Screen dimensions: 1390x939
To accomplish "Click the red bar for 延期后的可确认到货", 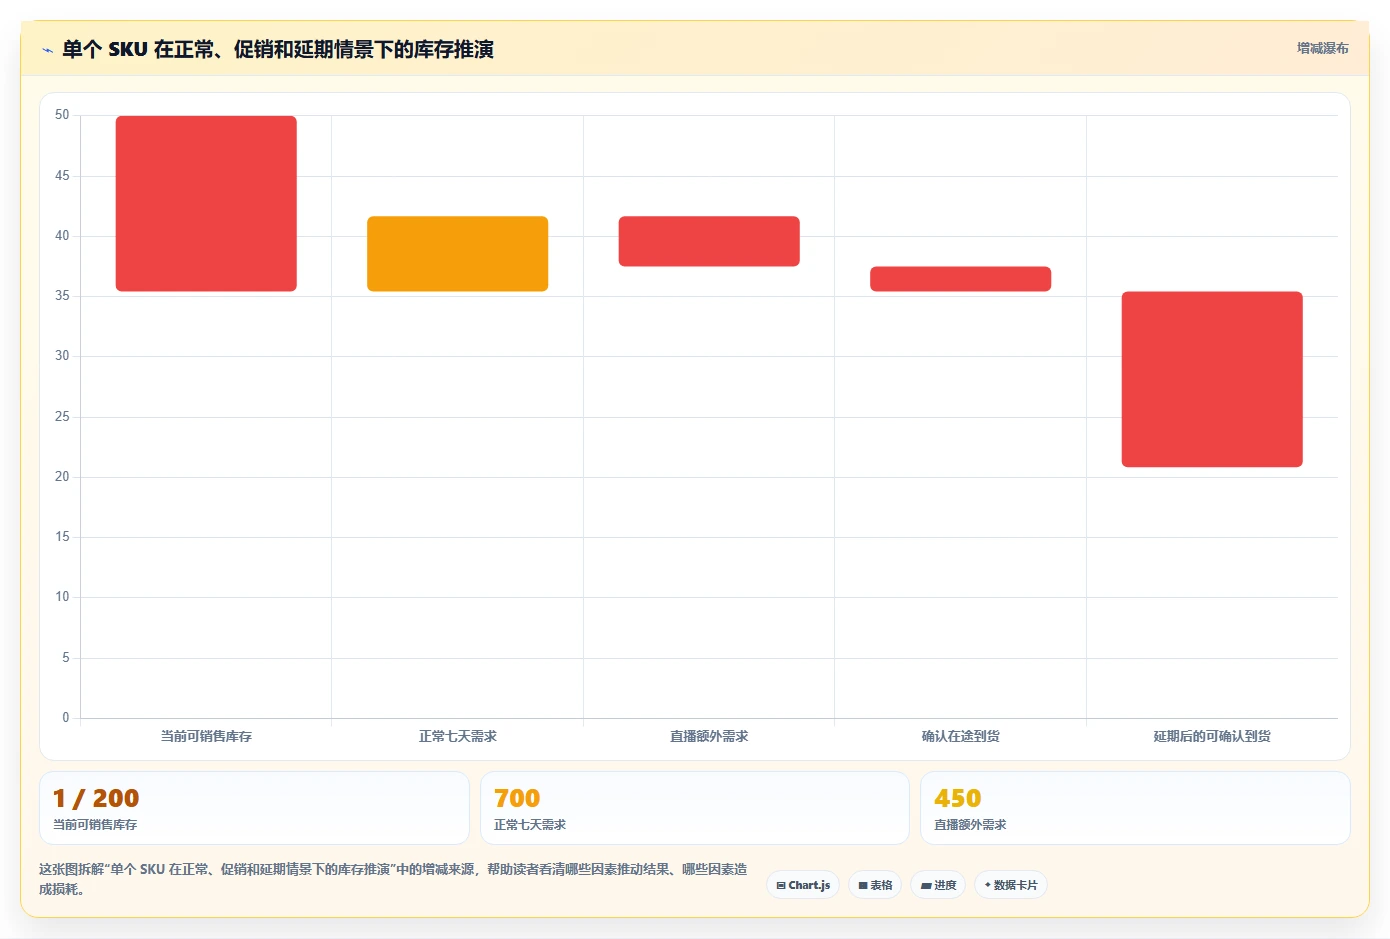I will tap(1212, 379).
